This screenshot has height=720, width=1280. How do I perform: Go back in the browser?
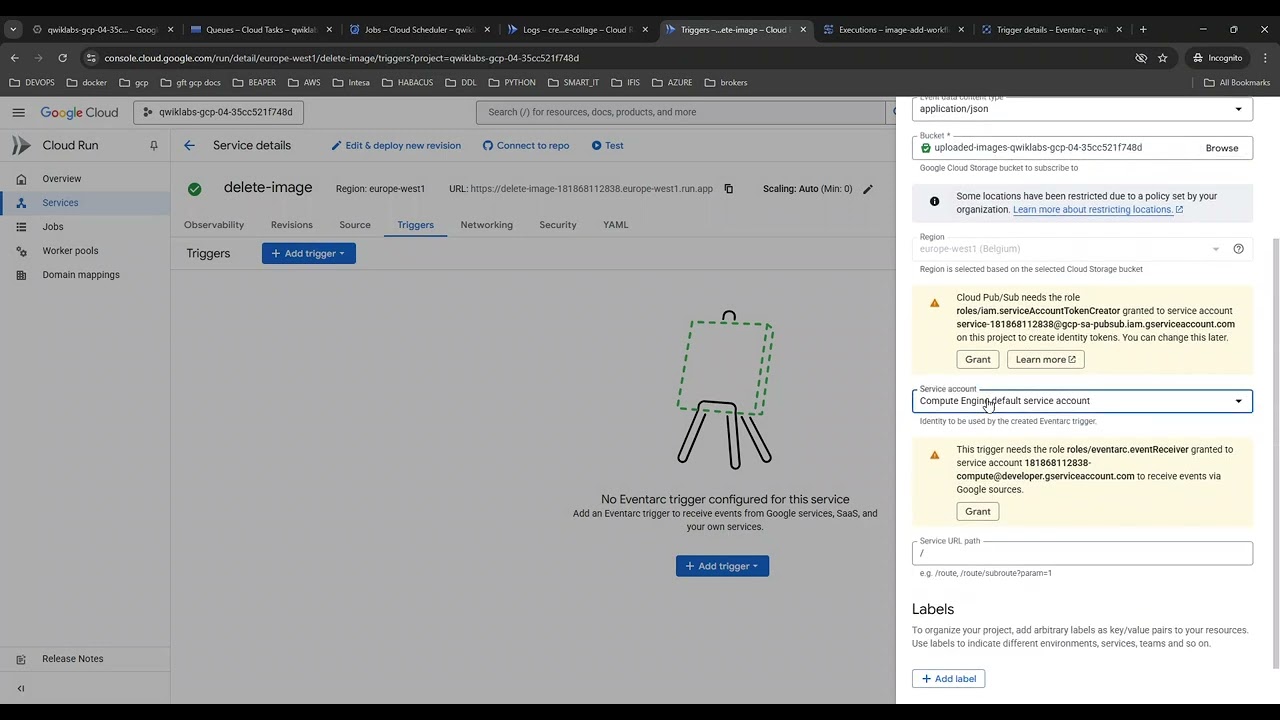15,58
